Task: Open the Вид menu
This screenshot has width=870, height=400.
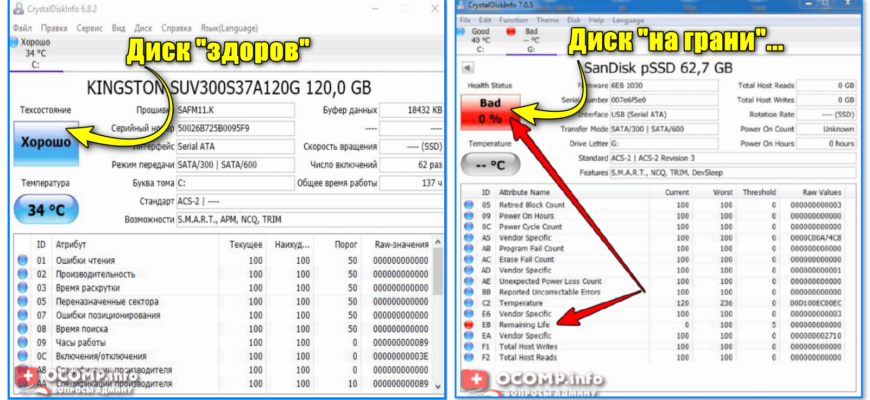Action: (x=118, y=28)
